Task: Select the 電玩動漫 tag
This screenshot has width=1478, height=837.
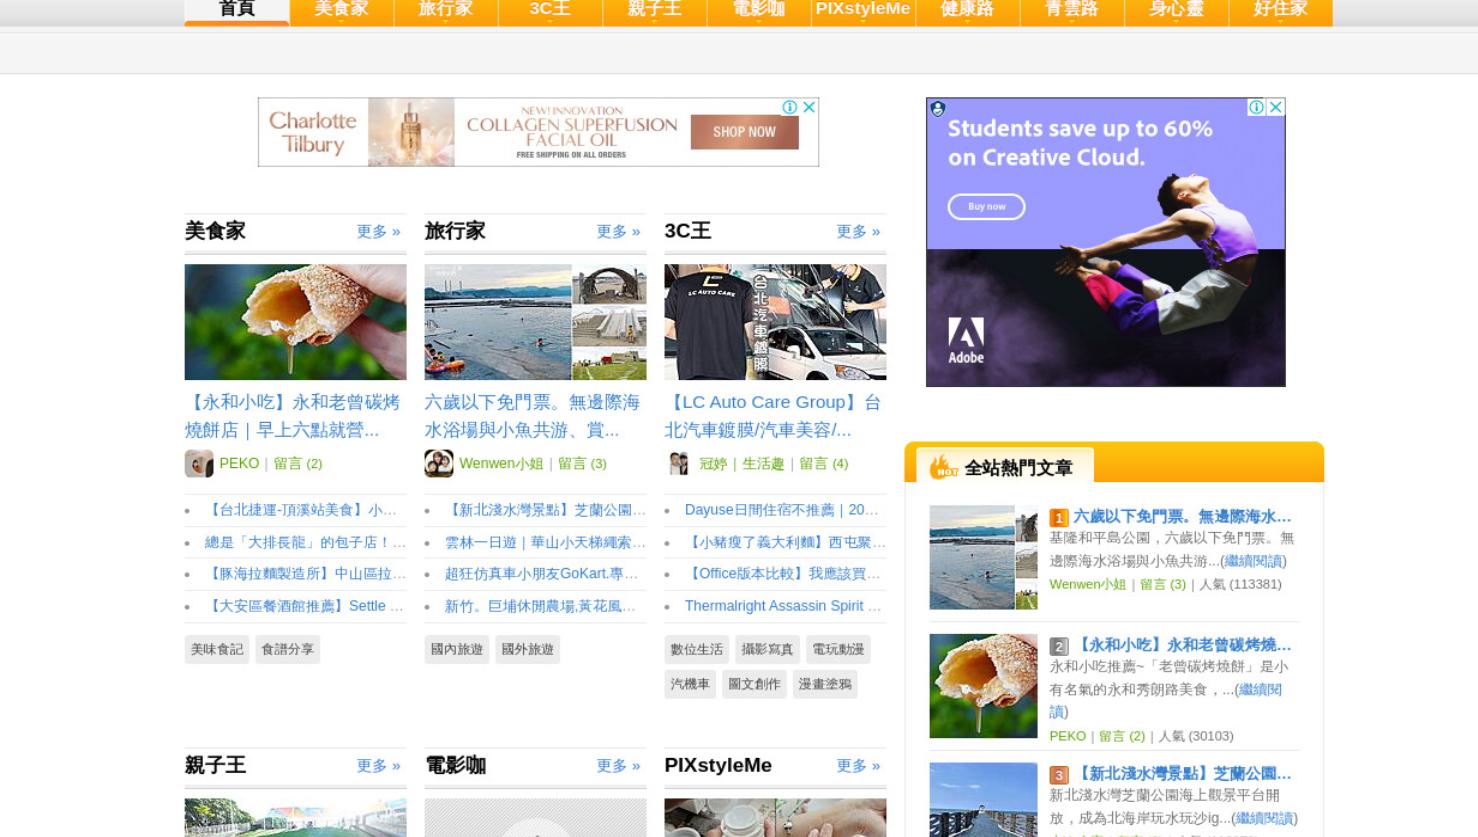Action: point(838,650)
